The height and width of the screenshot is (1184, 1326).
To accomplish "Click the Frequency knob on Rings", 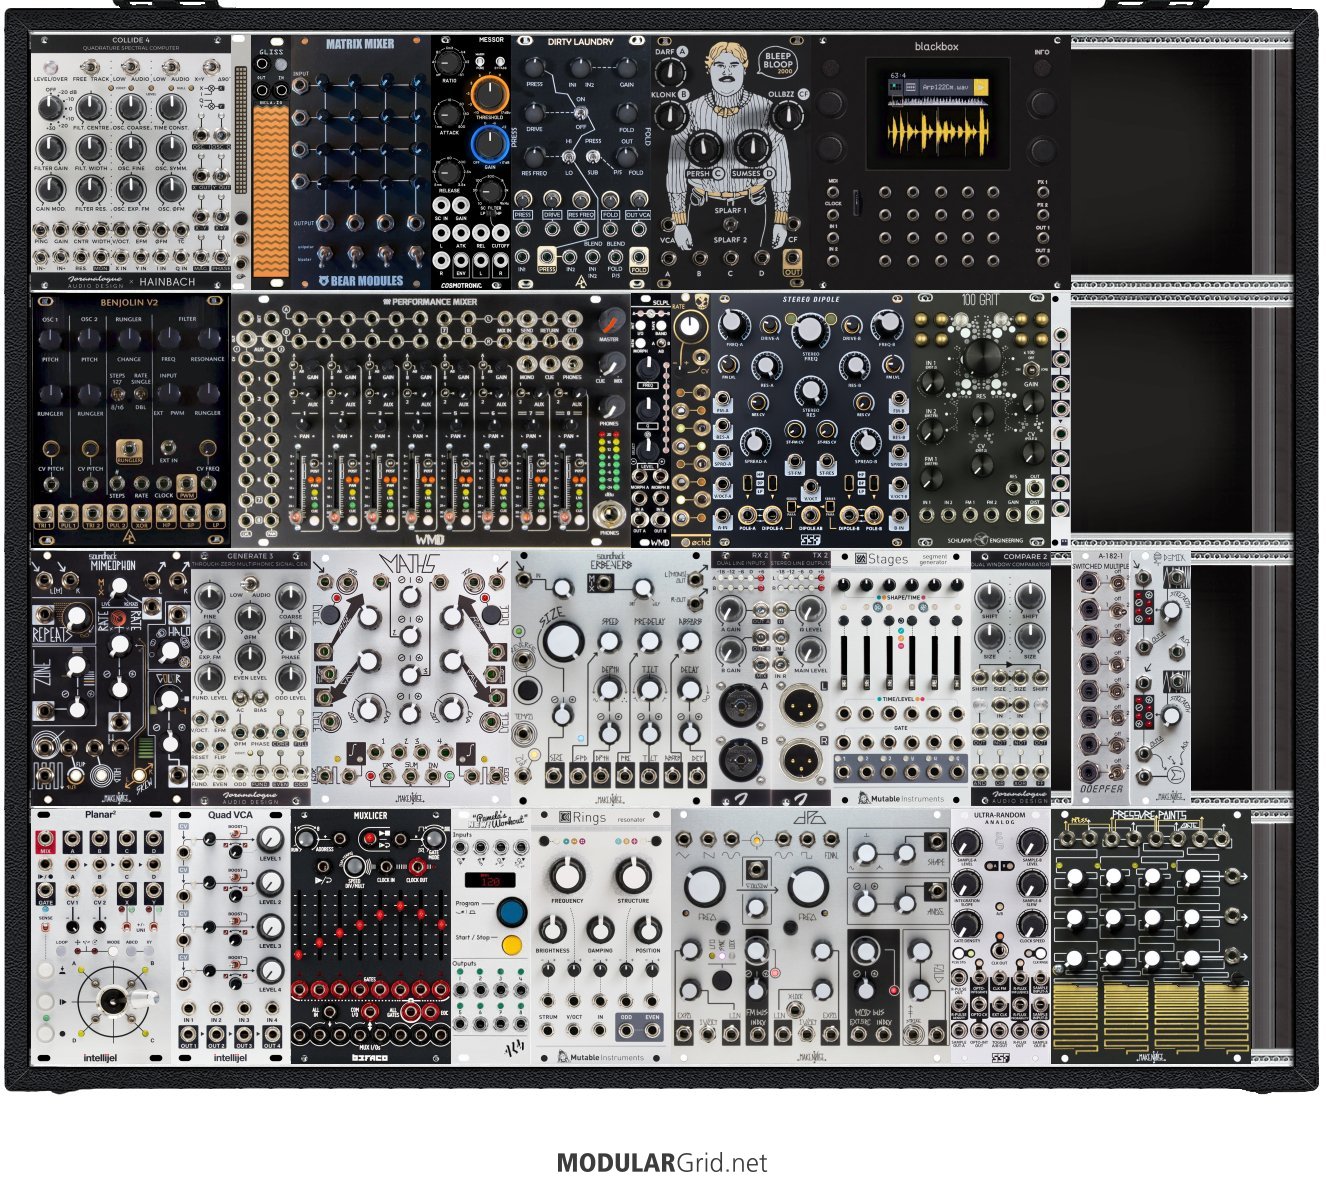I will (567, 876).
